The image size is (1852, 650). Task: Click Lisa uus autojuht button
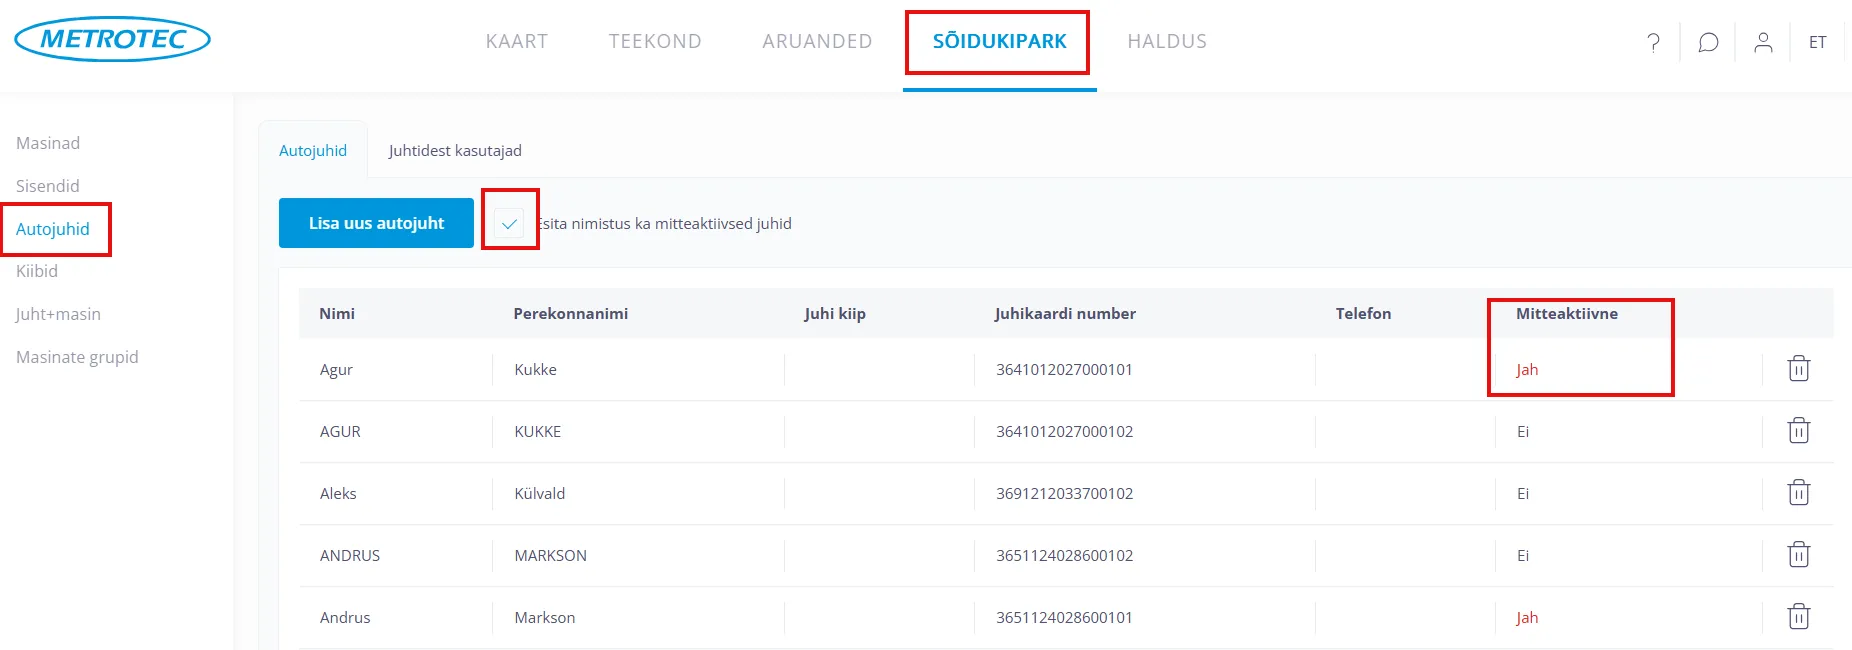click(x=376, y=223)
